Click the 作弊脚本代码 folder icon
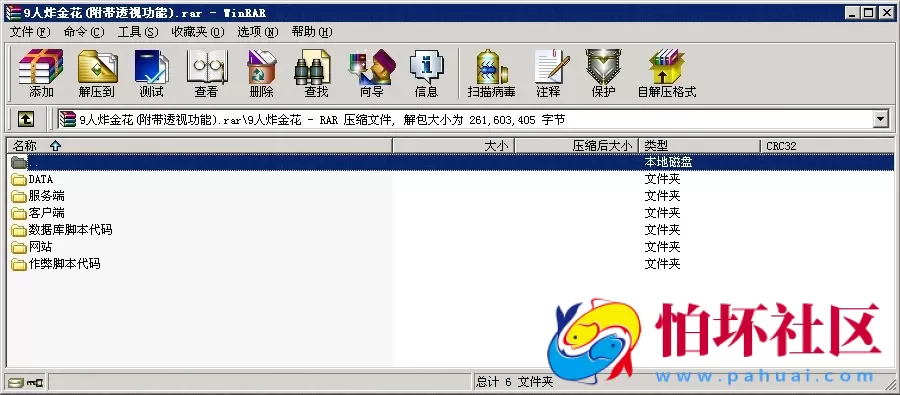This screenshot has width=900, height=395. [19, 264]
